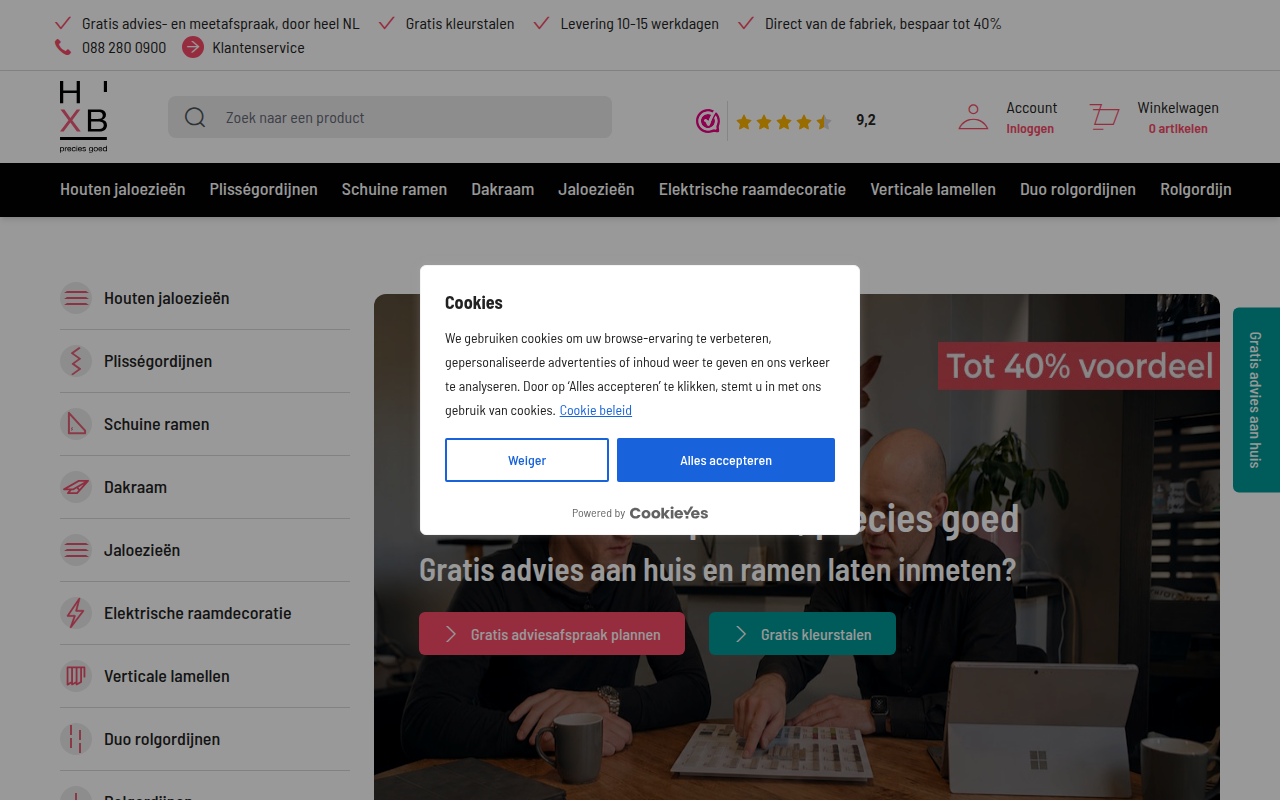Image resolution: width=1280 pixels, height=800 pixels.
Task: Click the Dakraam sidebar icon
Action: click(x=76, y=487)
